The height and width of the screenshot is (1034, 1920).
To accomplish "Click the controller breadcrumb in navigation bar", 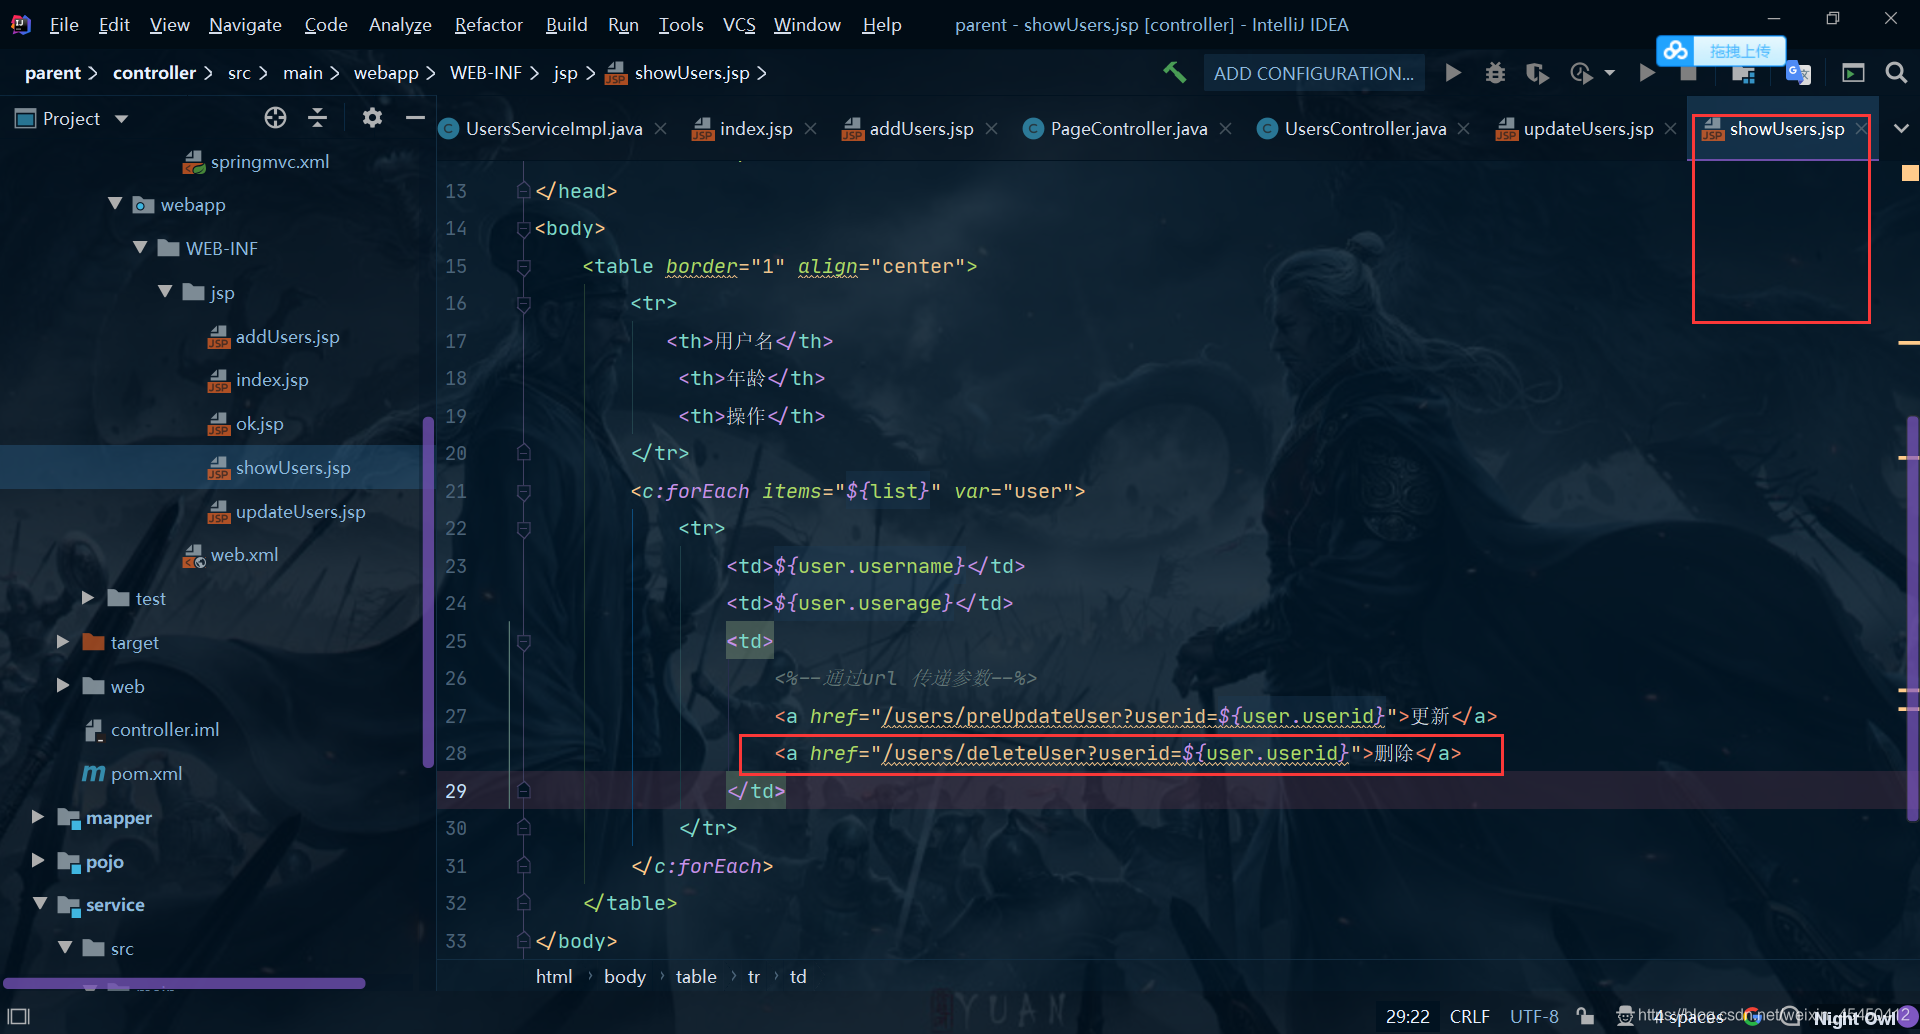I will (x=154, y=73).
